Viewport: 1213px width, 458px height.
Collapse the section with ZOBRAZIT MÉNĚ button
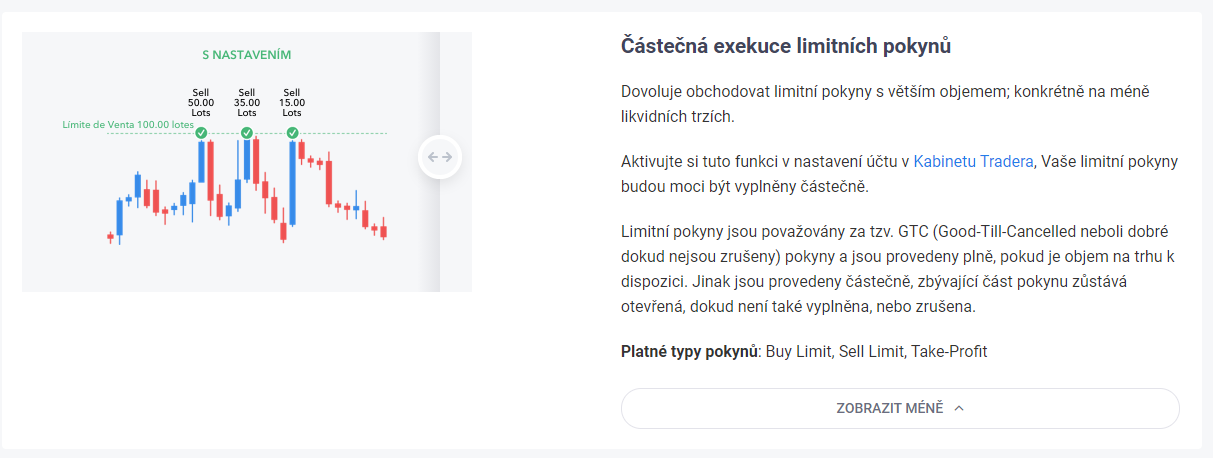click(x=900, y=408)
